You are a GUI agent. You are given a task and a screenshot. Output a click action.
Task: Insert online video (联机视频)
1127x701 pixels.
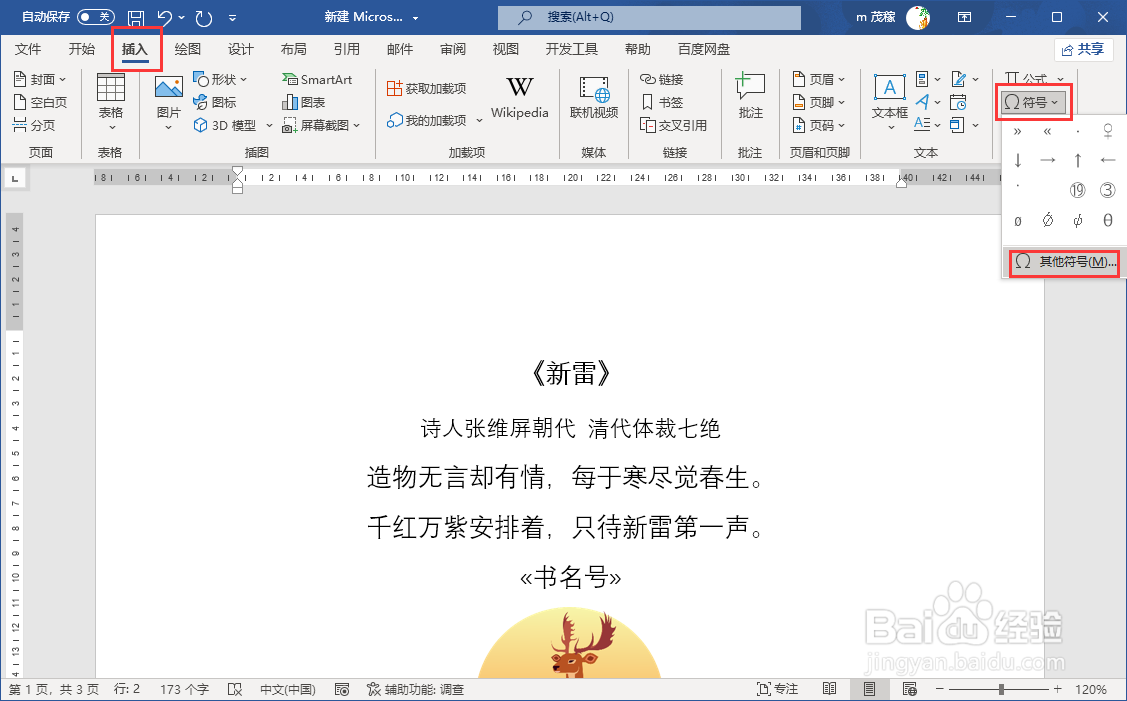pos(594,97)
